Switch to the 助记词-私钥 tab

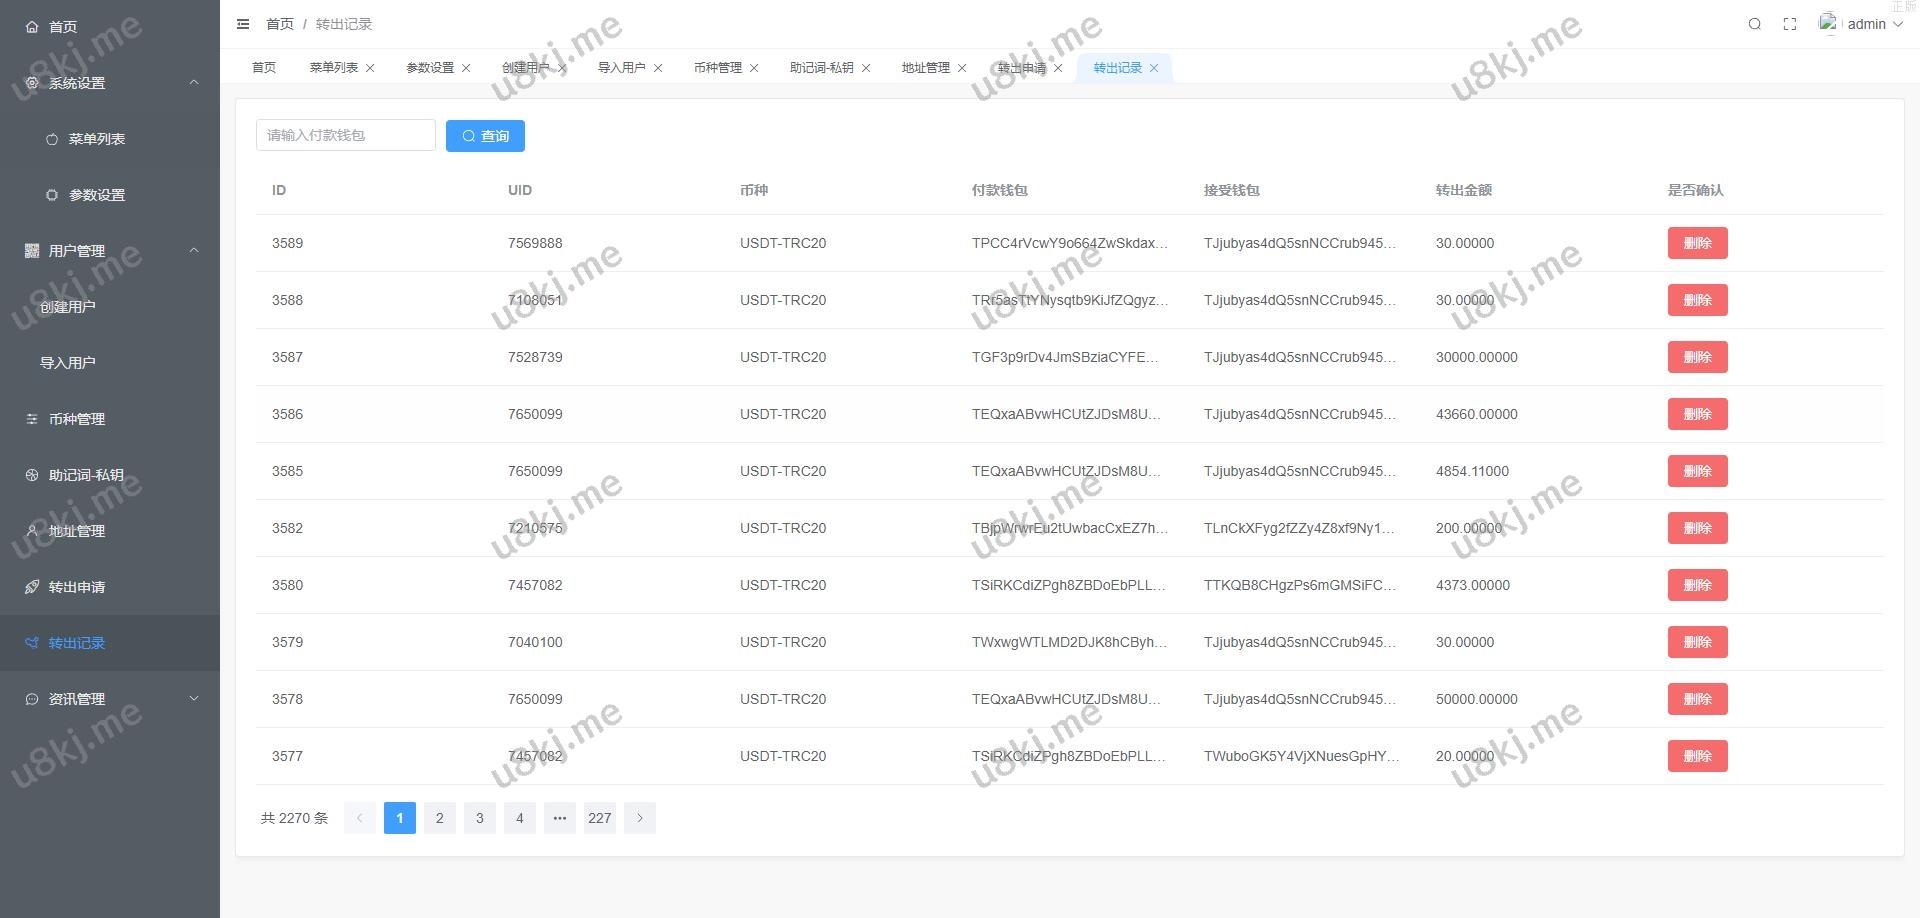point(821,68)
